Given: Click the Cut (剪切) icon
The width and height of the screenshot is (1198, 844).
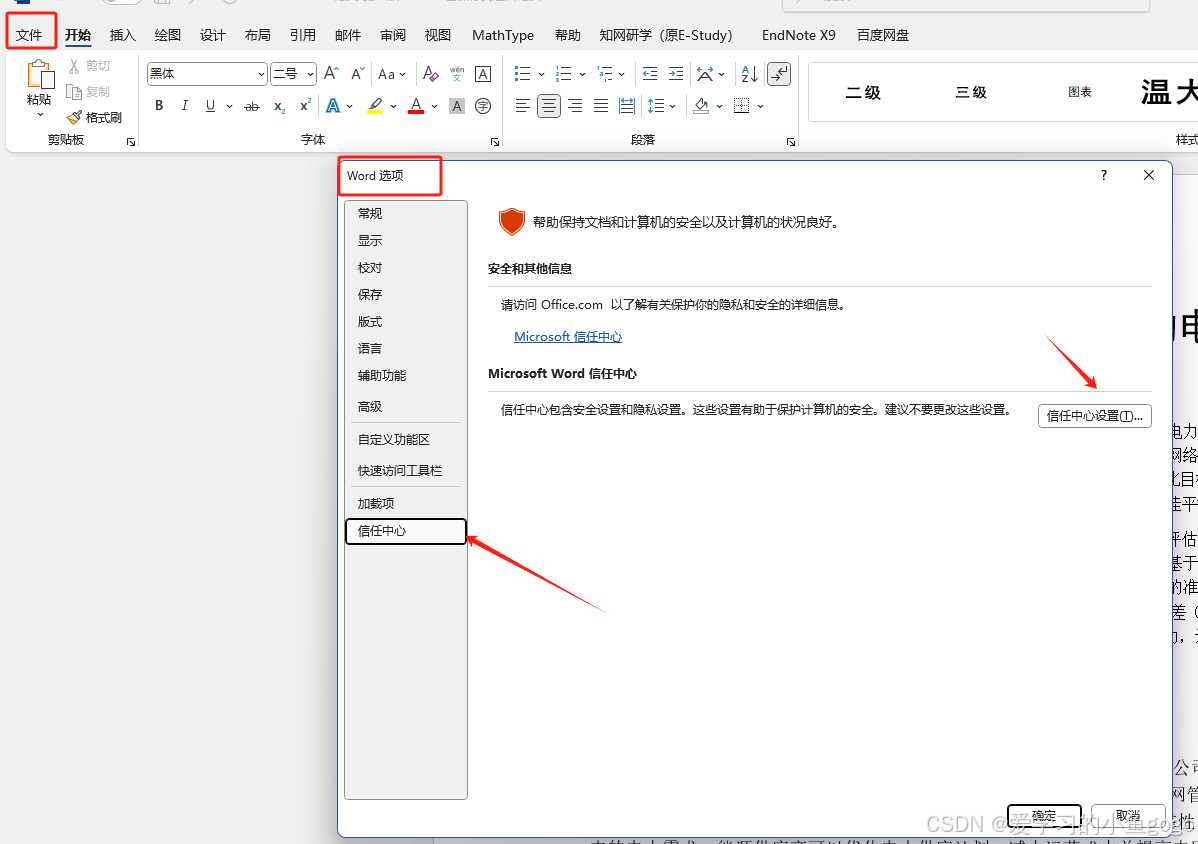Looking at the screenshot, I should [x=74, y=66].
